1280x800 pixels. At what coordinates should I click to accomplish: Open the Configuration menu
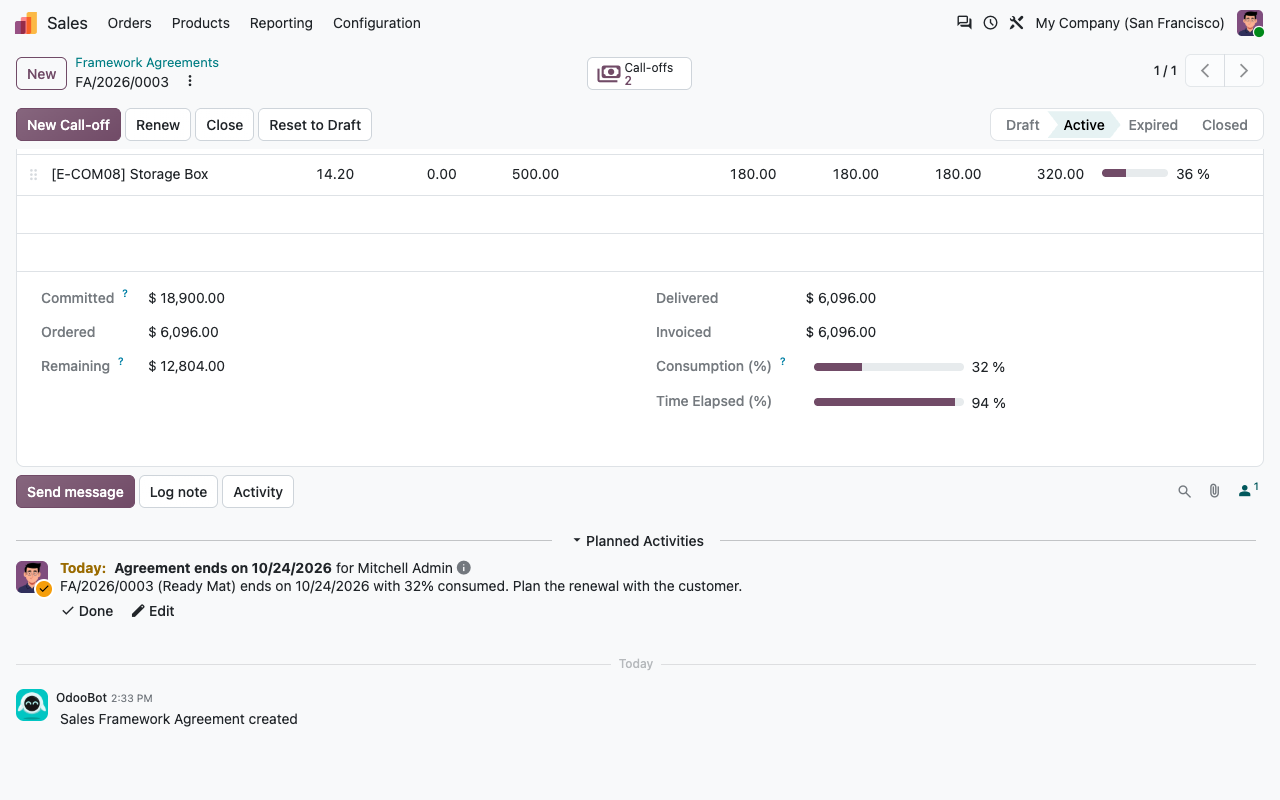point(377,23)
